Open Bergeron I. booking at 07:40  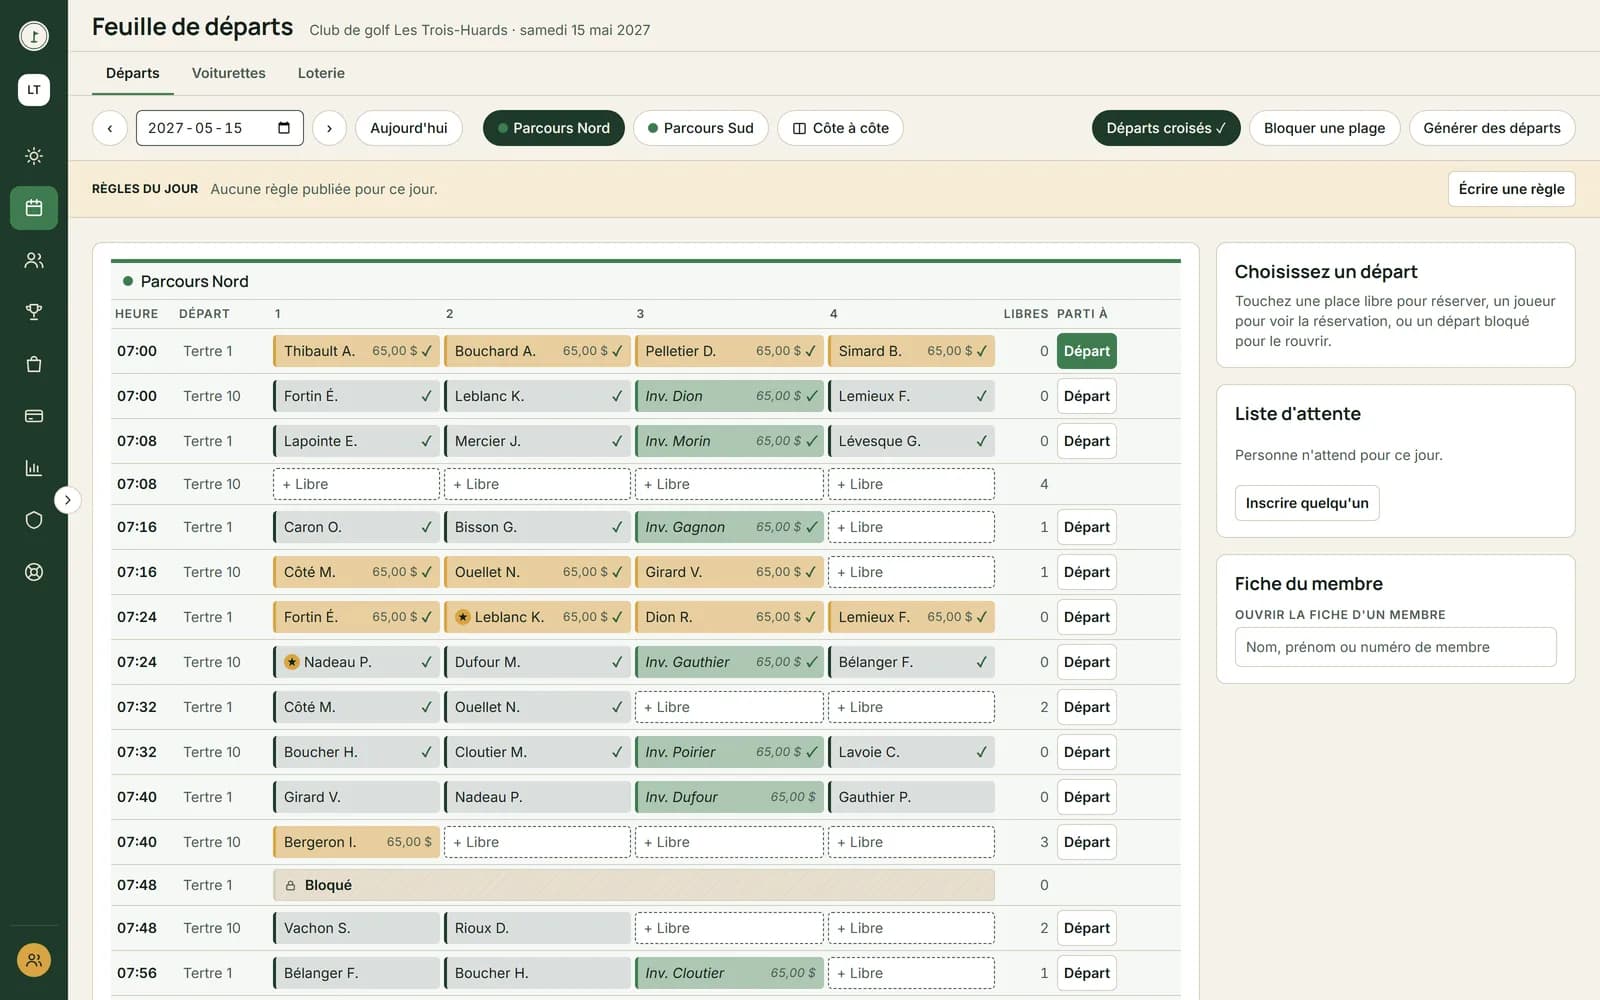(356, 842)
